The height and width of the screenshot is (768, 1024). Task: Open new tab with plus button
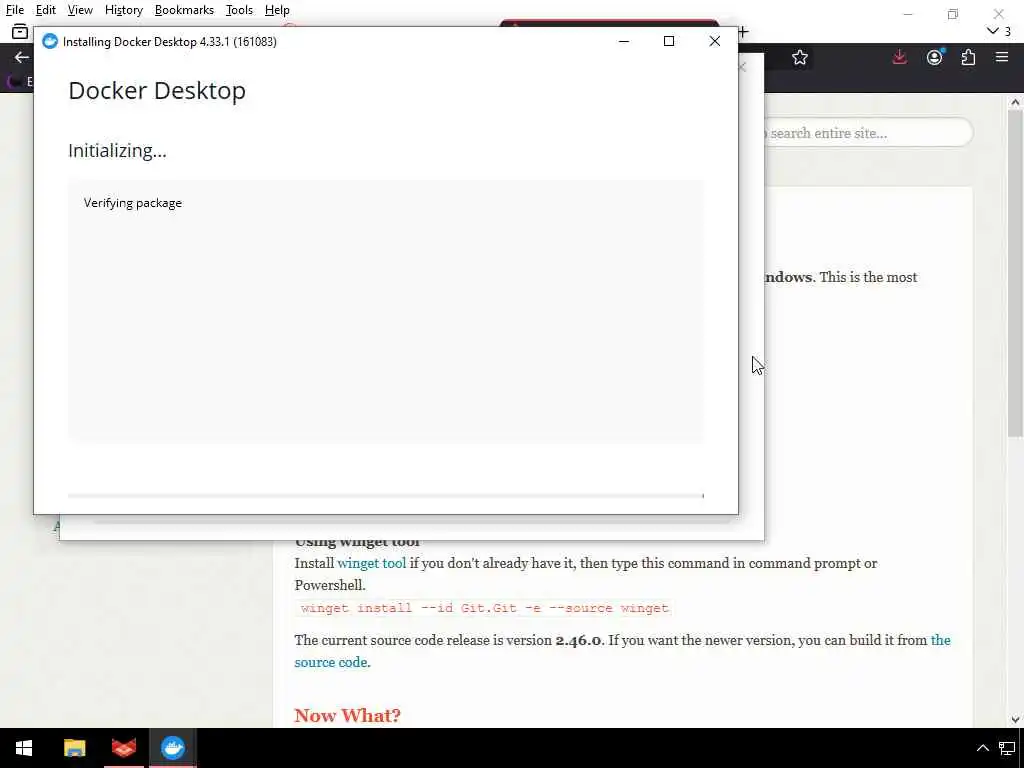click(743, 31)
